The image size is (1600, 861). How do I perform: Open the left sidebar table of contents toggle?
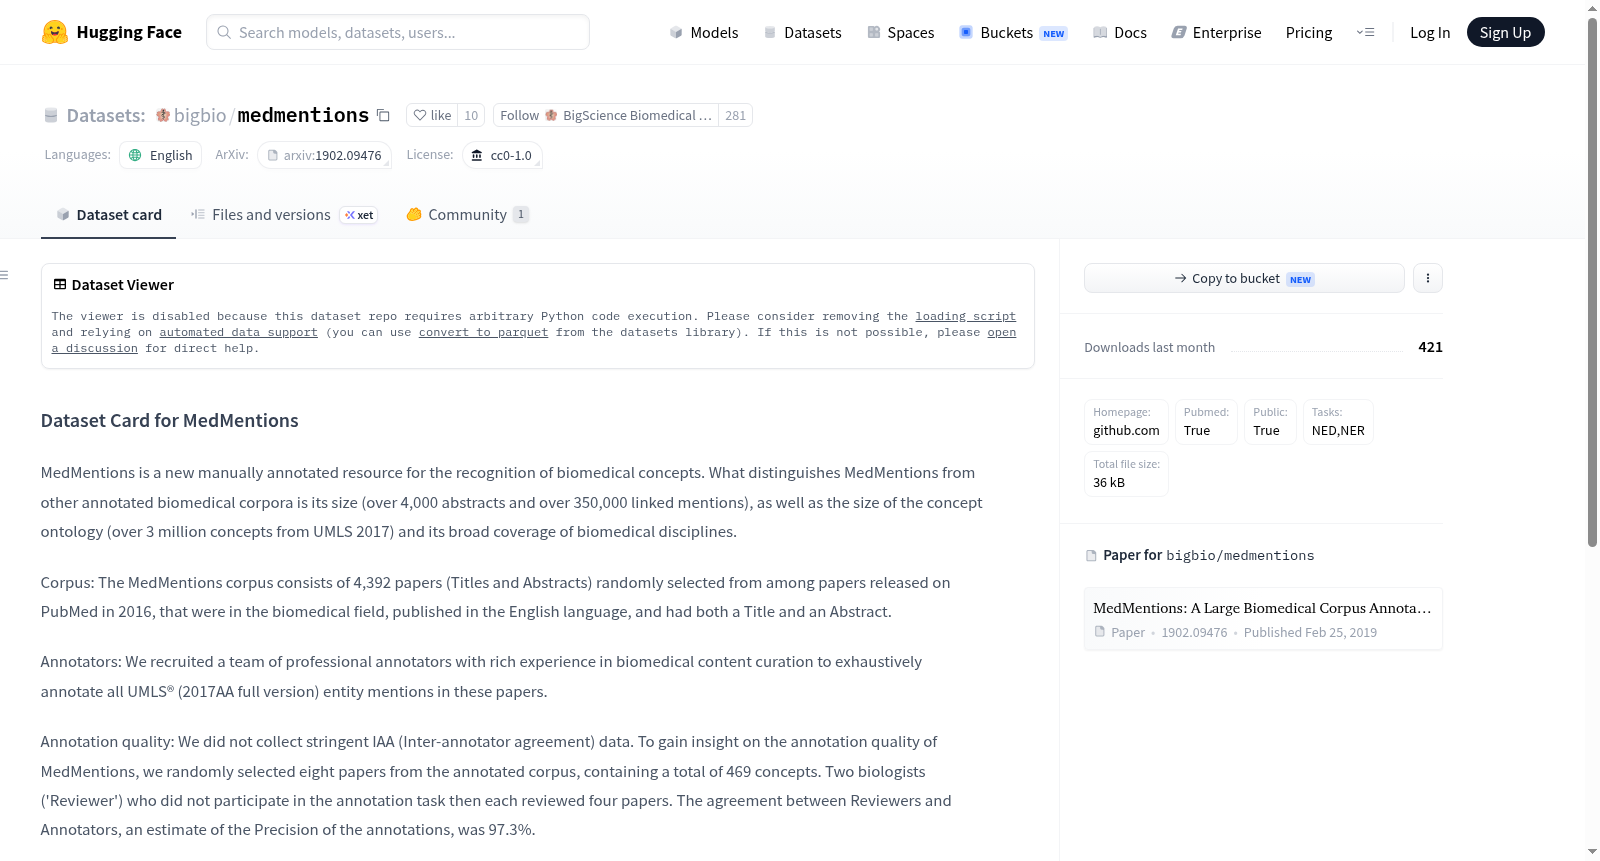pos(4,275)
